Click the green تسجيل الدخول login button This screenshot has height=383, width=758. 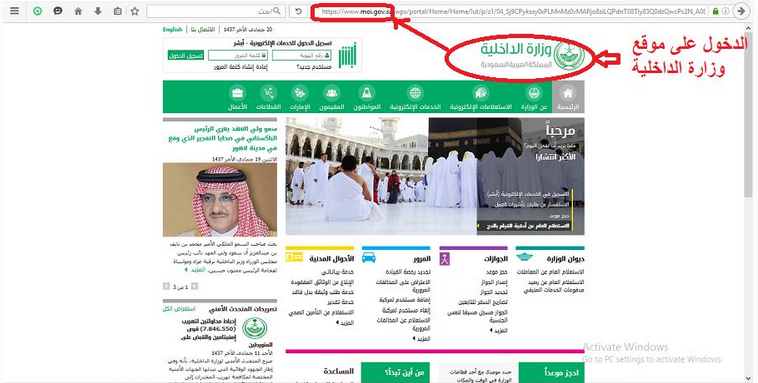click(x=186, y=56)
